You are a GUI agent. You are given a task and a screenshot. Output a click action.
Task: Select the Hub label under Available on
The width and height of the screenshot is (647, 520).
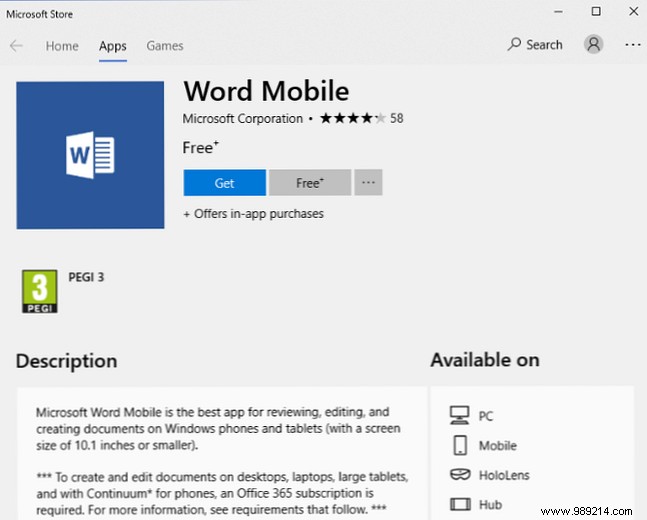(x=490, y=504)
